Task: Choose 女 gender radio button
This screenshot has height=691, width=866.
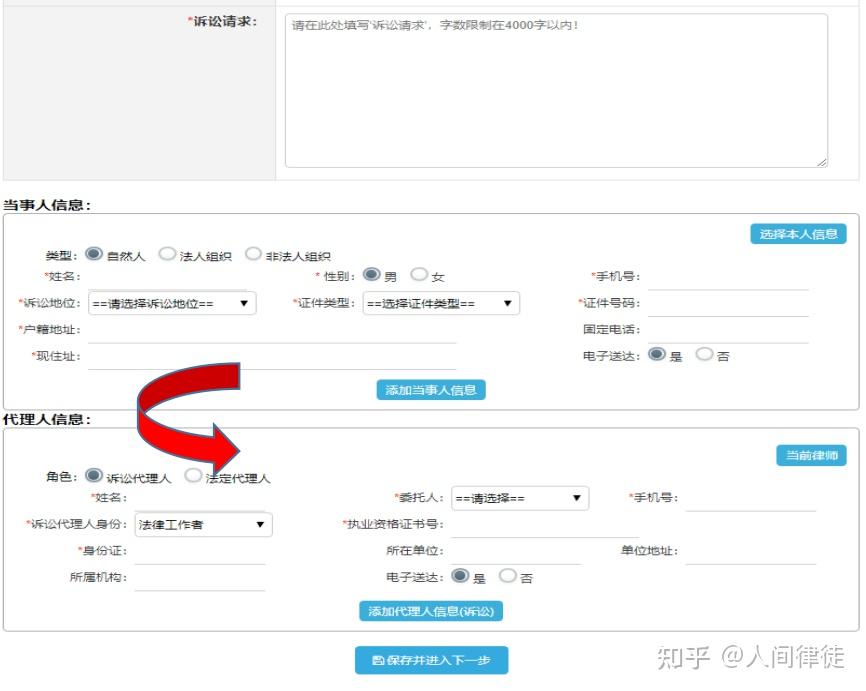Action: point(419,275)
